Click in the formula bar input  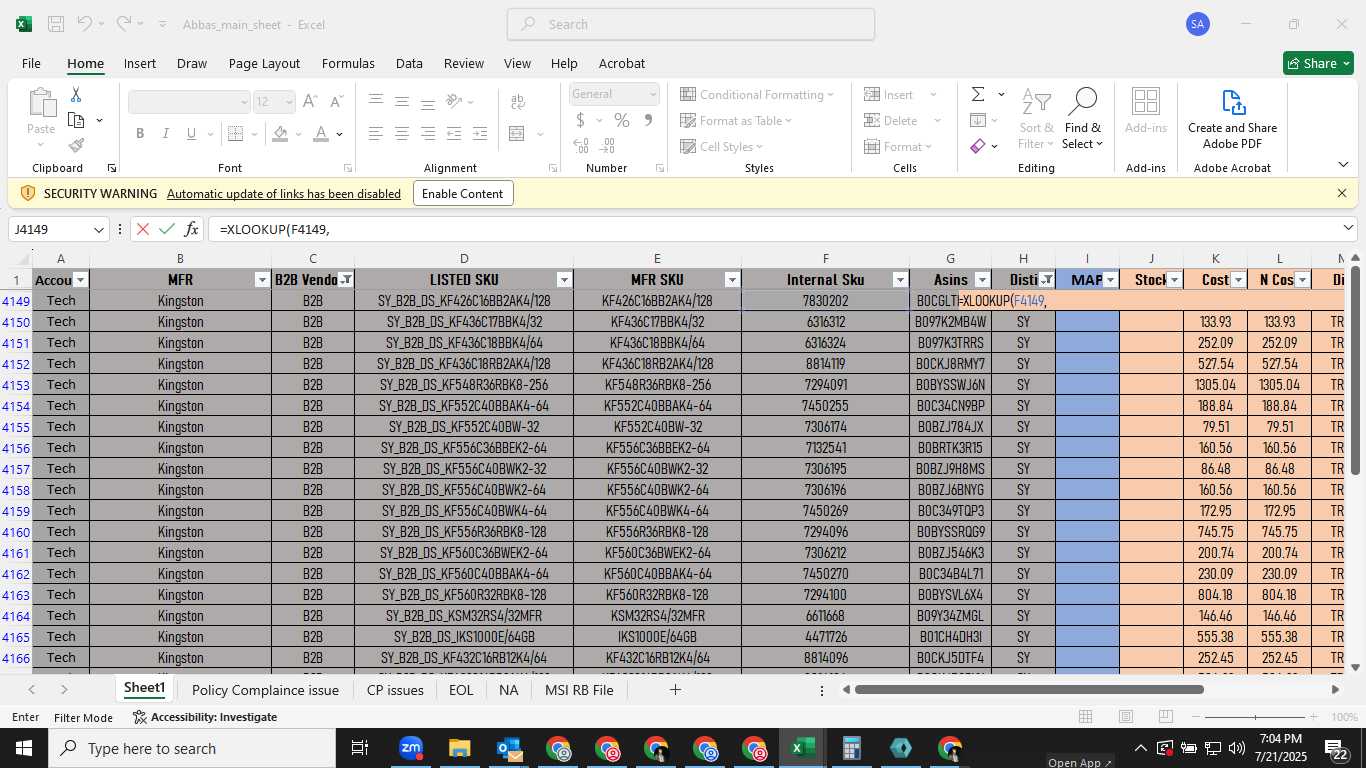coord(775,229)
